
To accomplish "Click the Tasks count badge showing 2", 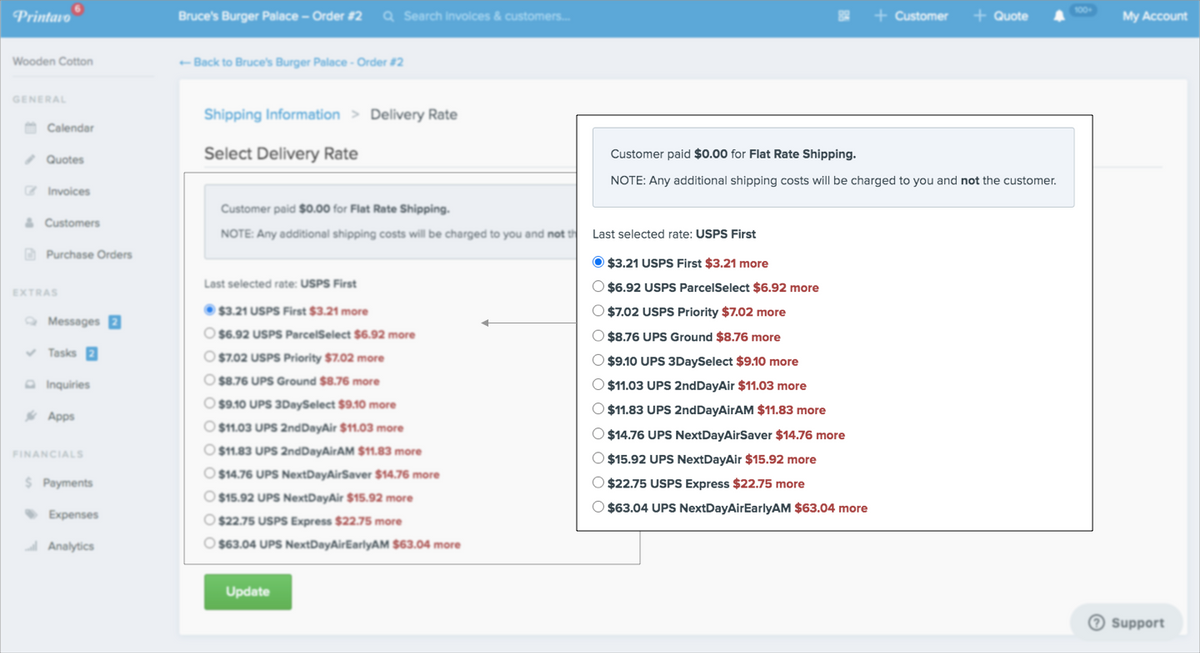I will click(92, 353).
